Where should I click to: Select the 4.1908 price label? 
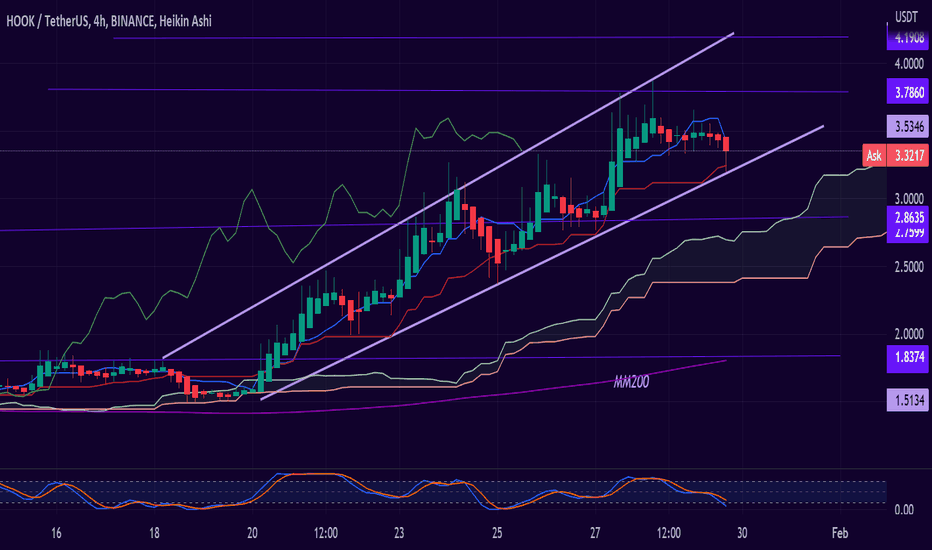(908, 38)
